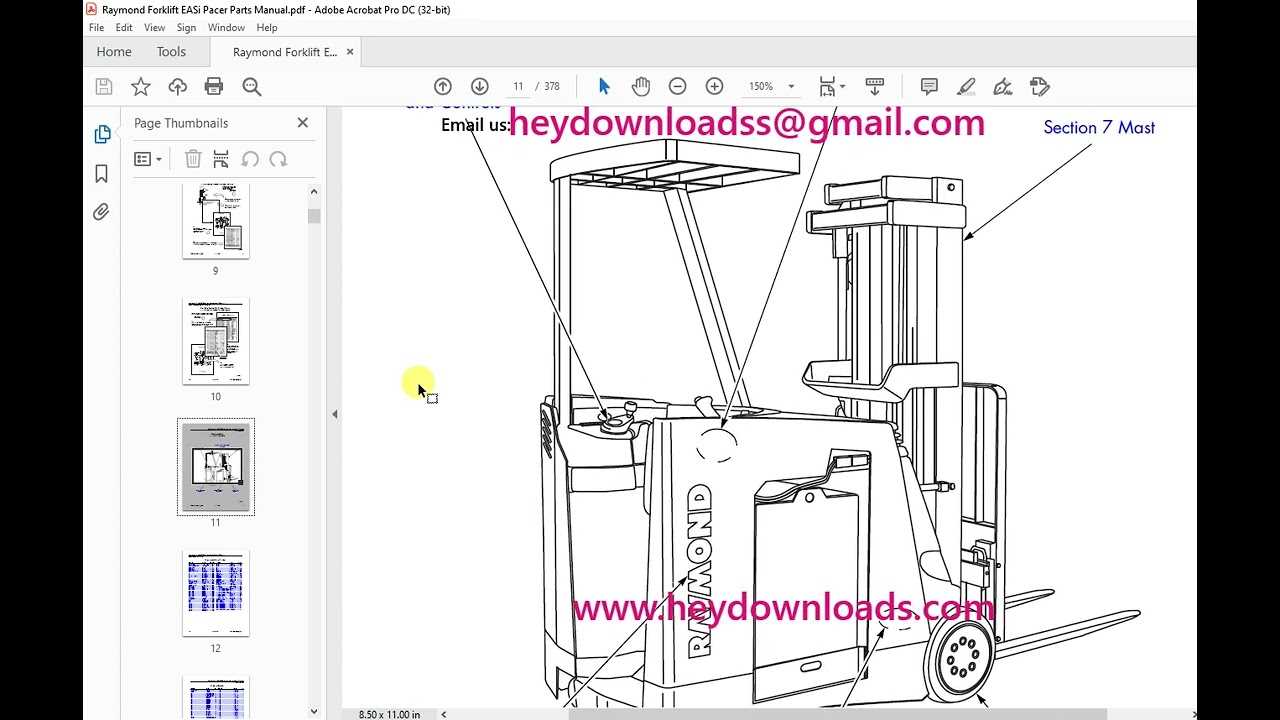The height and width of the screenshot is (720, 1280).
Task: Zoom out with the minus icon
Action: 677,87
